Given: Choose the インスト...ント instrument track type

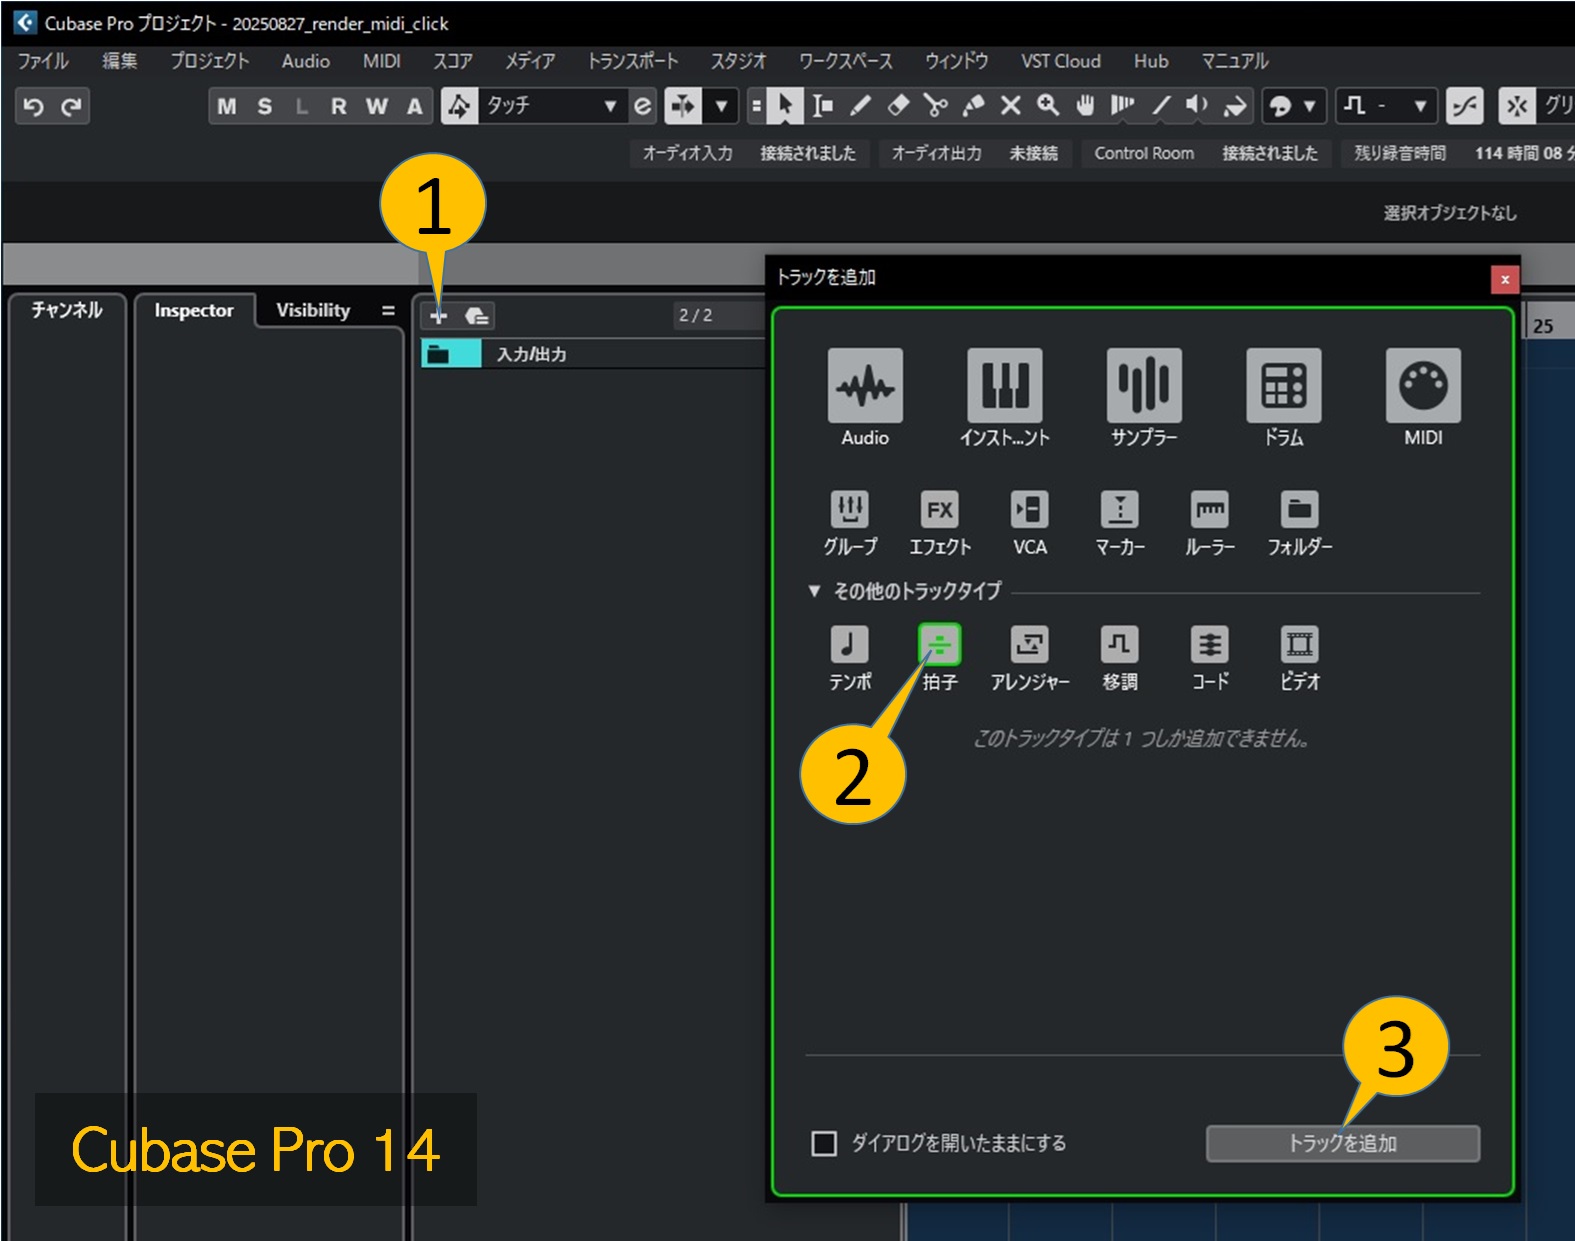Looking at the screenshot, I should (1005, 398).
